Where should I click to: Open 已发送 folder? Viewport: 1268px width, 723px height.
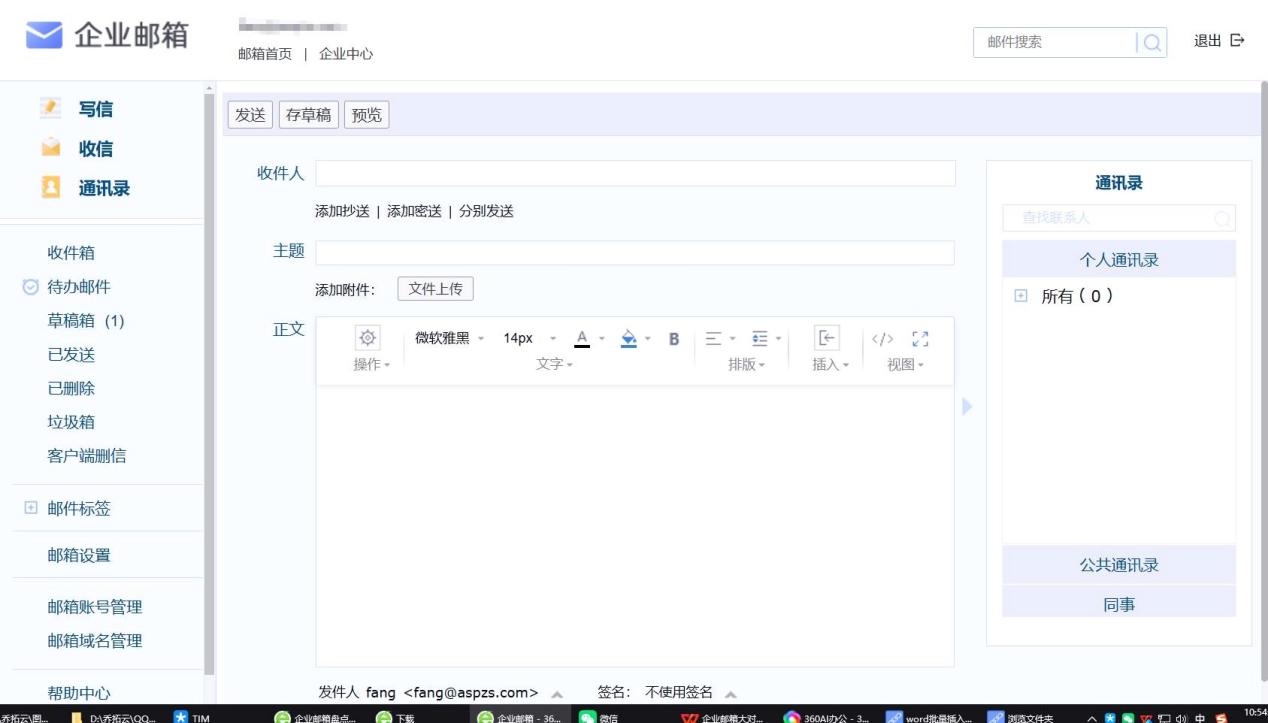pyautogui.click(x=71, y=355)
